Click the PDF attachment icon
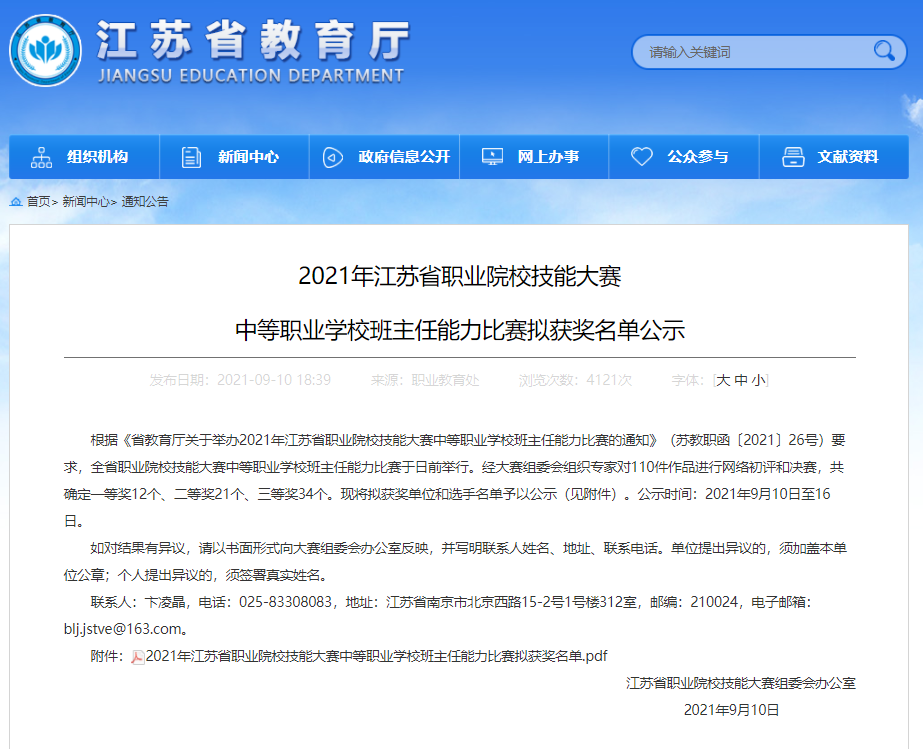 pyautogui.click(x=138, y=657)
